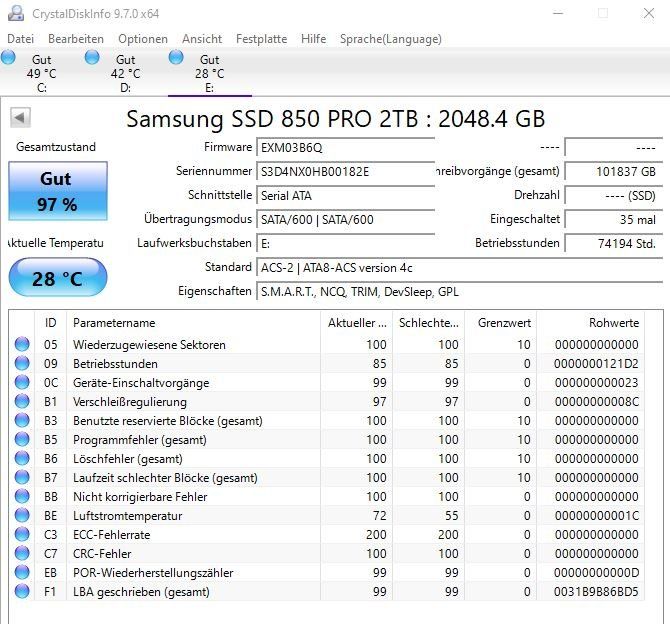Click the Gut 97 % health status button

[58, 191]
